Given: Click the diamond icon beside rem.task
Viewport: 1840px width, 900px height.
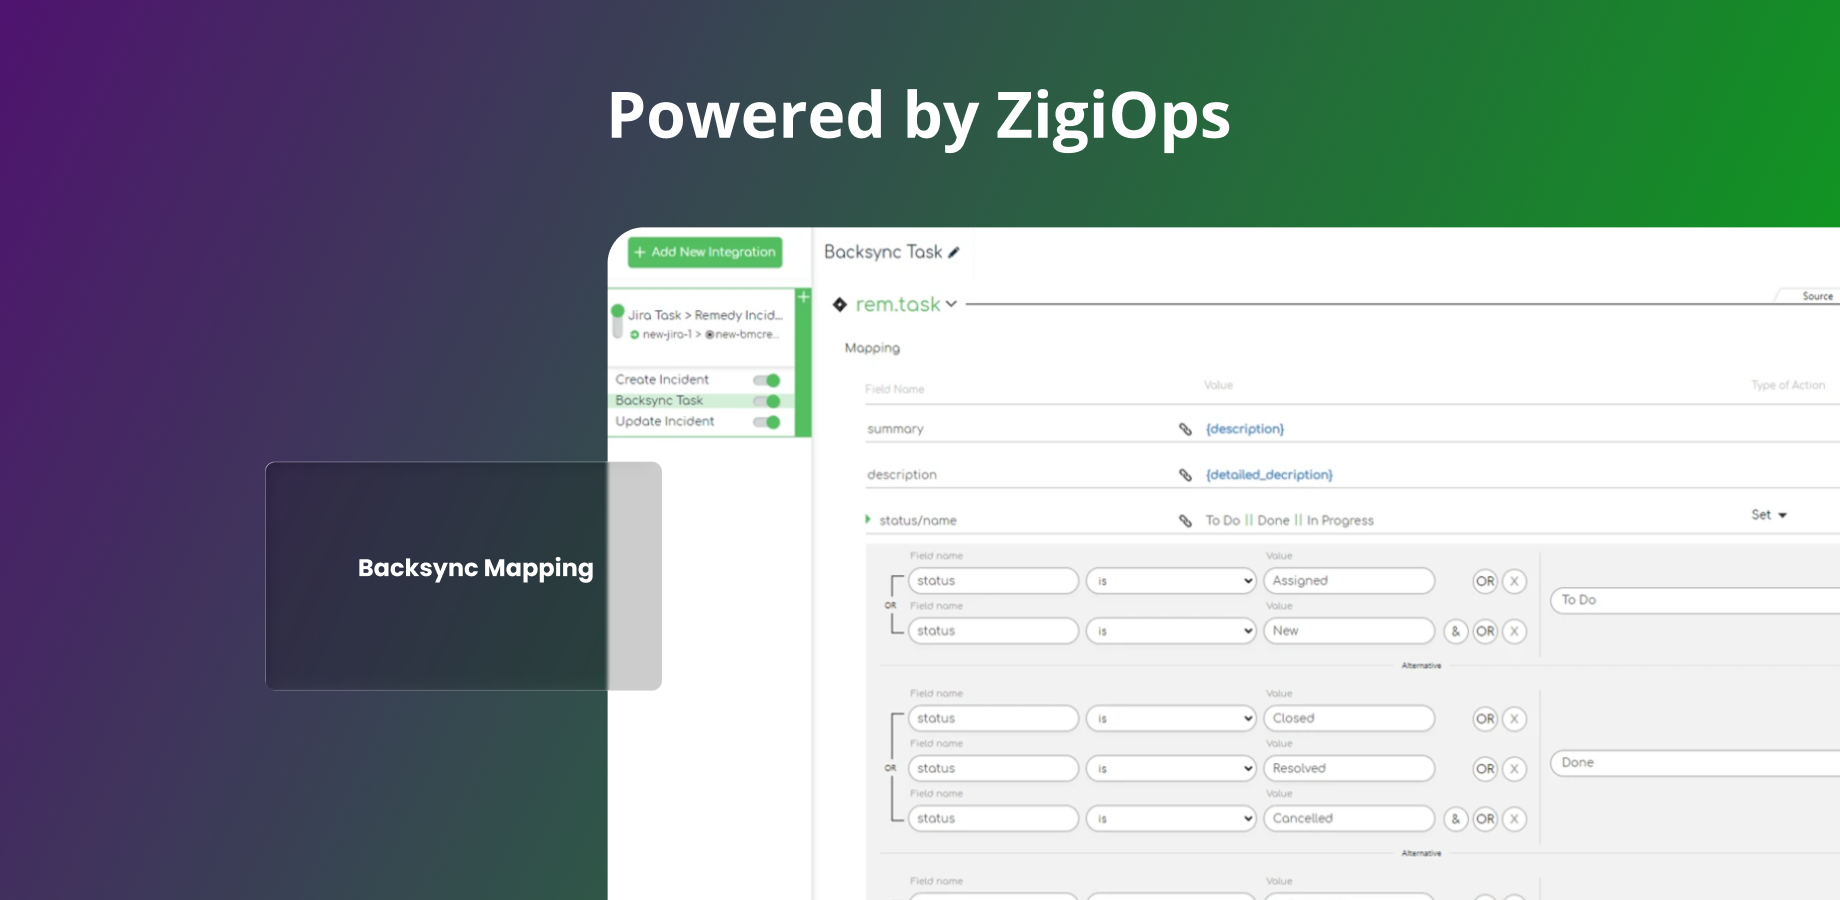Looking at the screenshot, I should click(x=840, y=305).
